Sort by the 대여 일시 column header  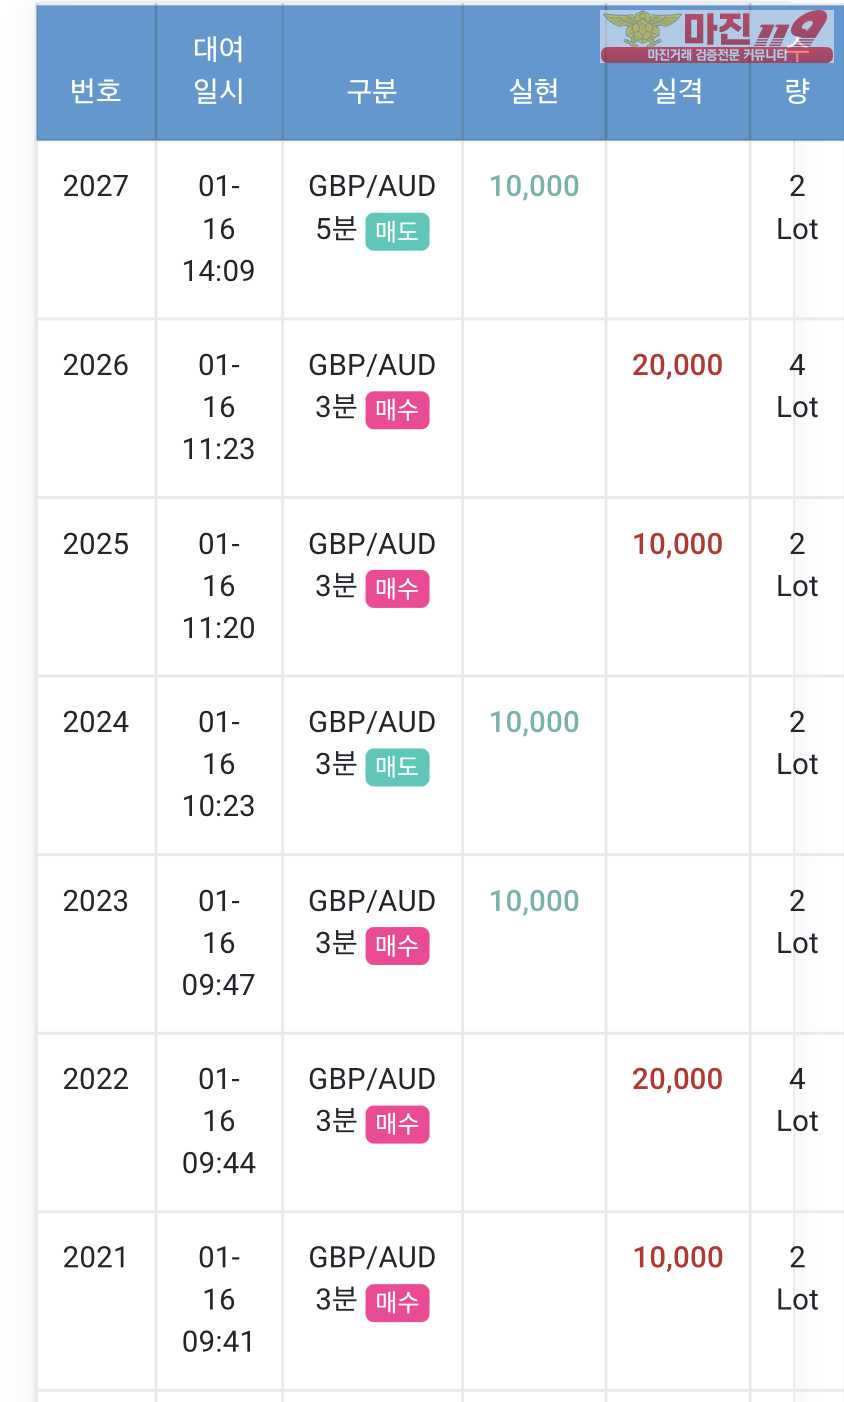point(218,70)
